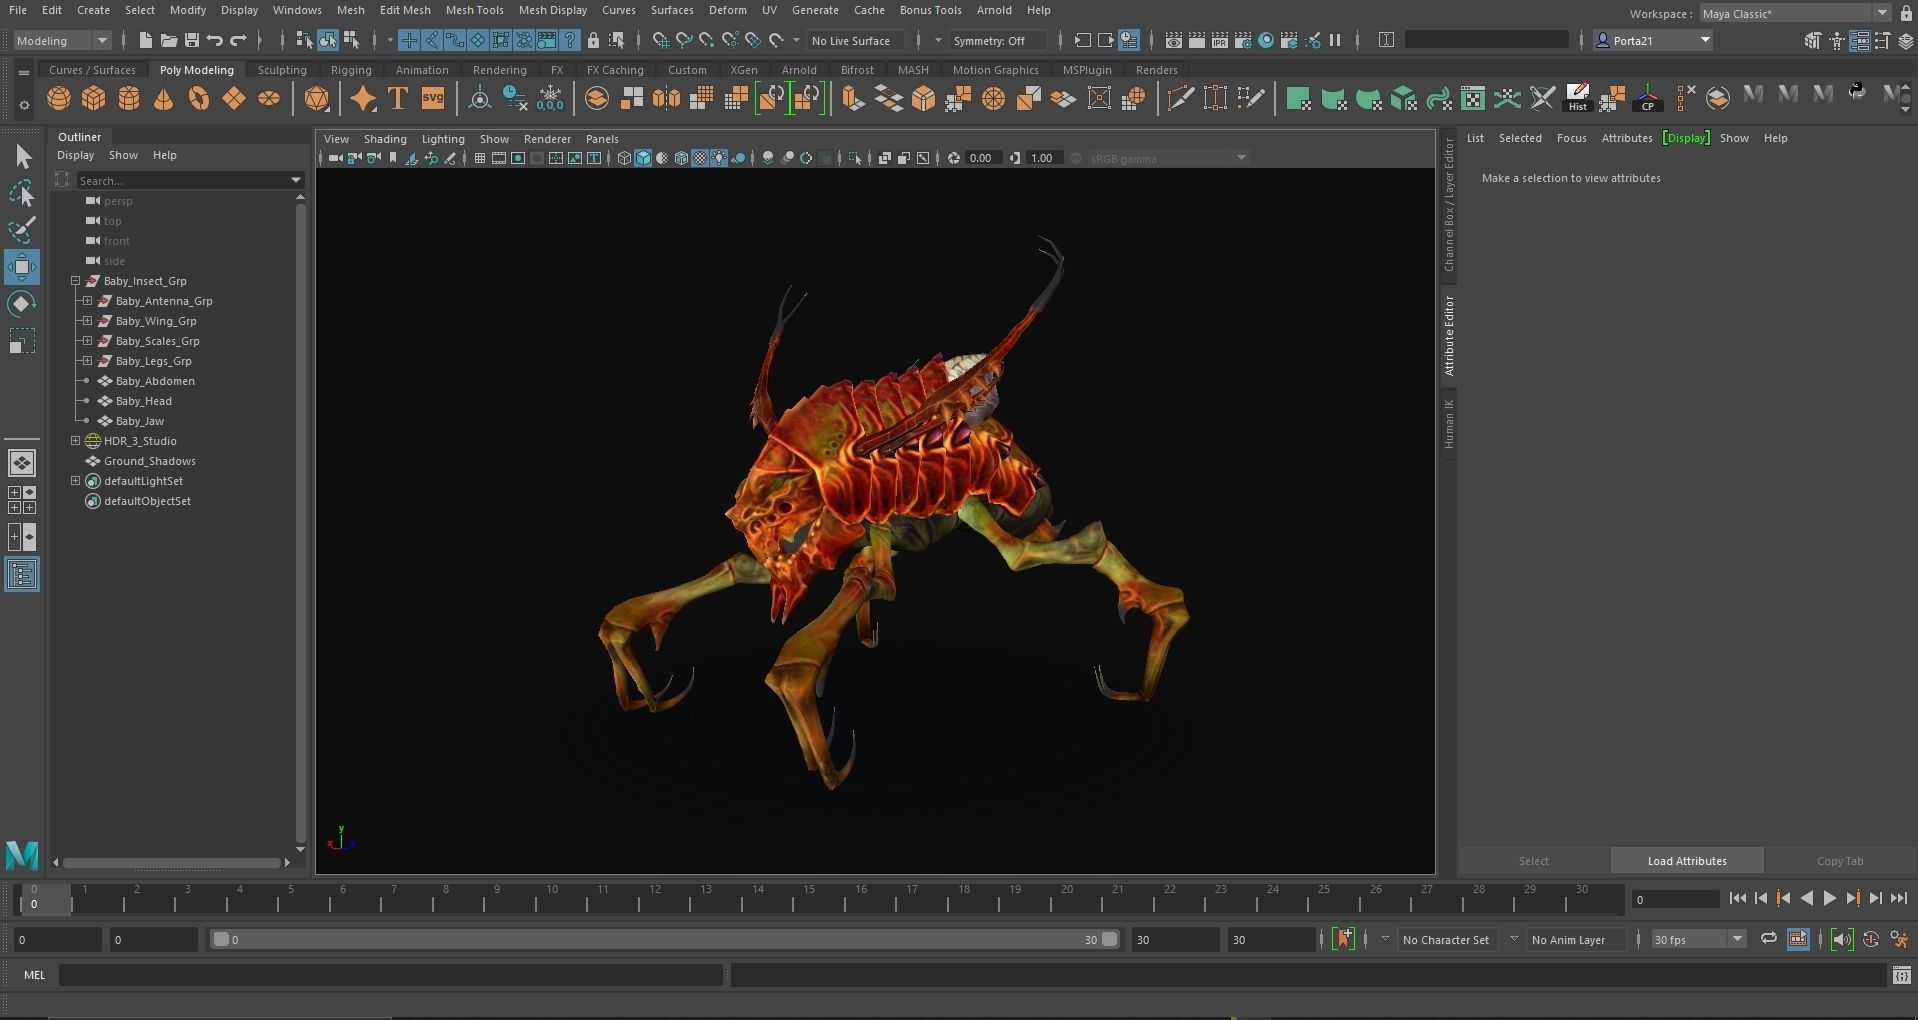Image resolution: width=1918 pixels, height=1020 pixels.
Task: Open the 30 fps frame rate dropdown
Action: click(1697, 939)
